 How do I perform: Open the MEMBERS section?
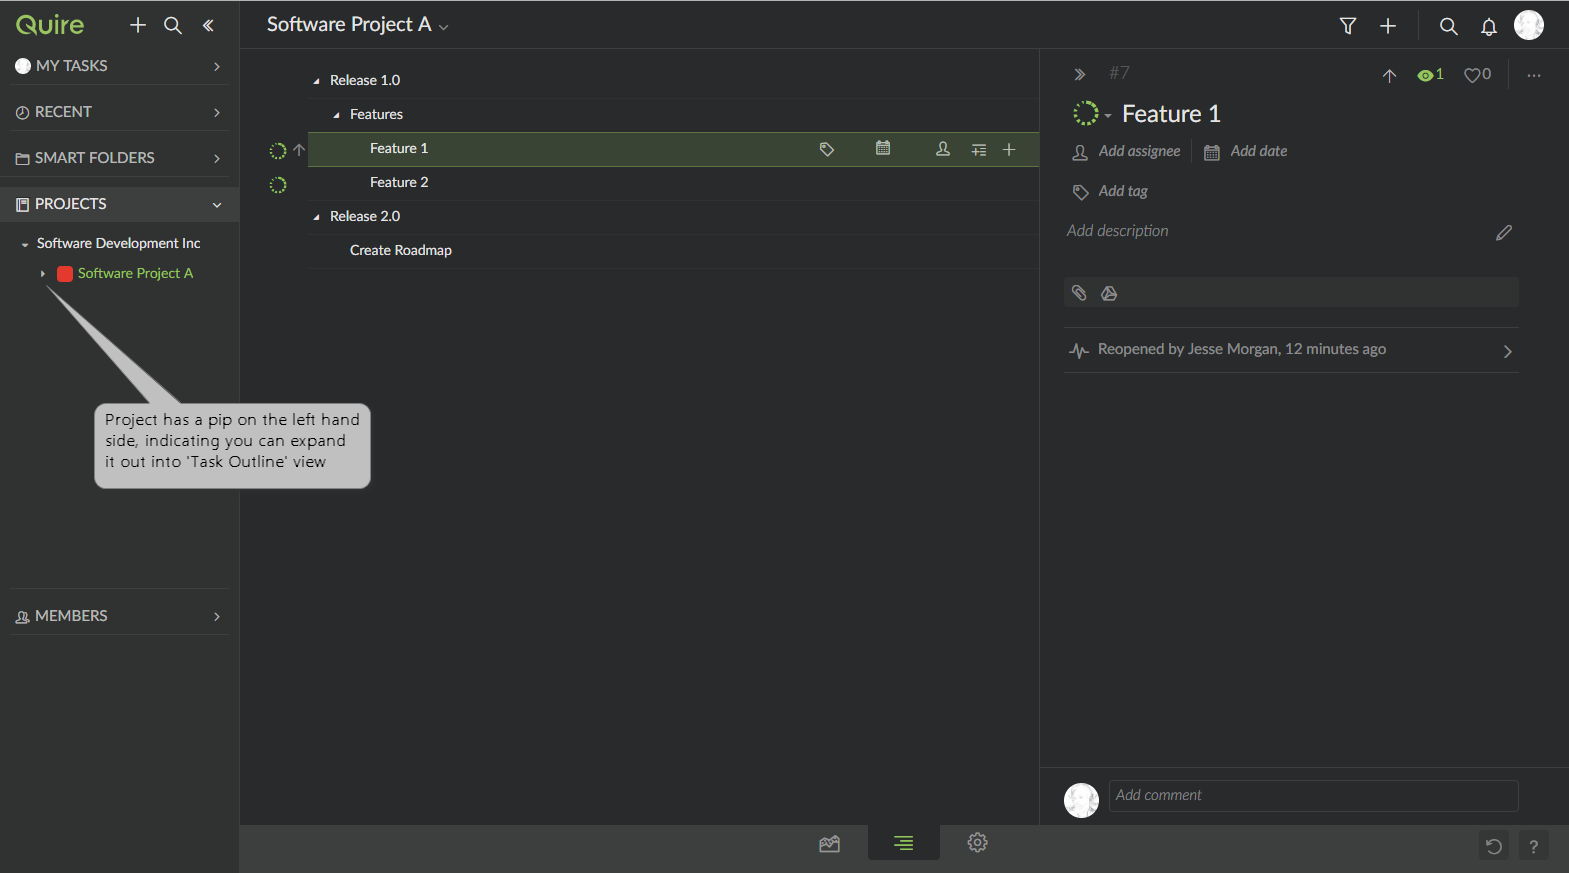tap(119, 616)
